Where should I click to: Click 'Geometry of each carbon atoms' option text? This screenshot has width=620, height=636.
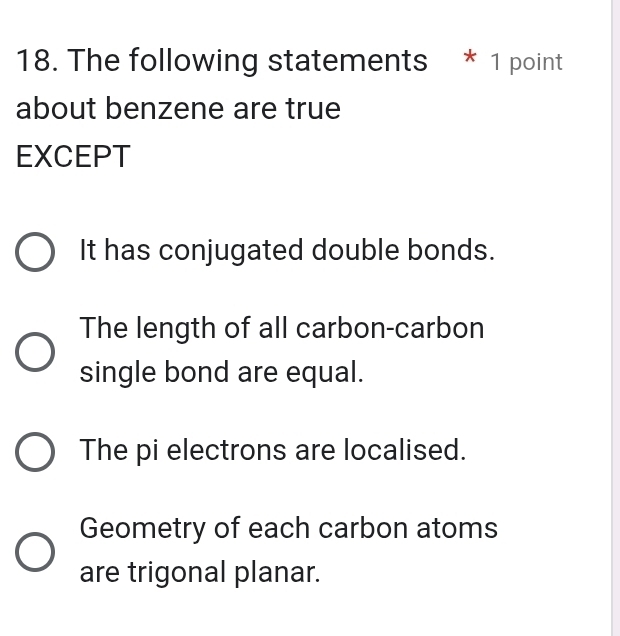coord(288,527)
